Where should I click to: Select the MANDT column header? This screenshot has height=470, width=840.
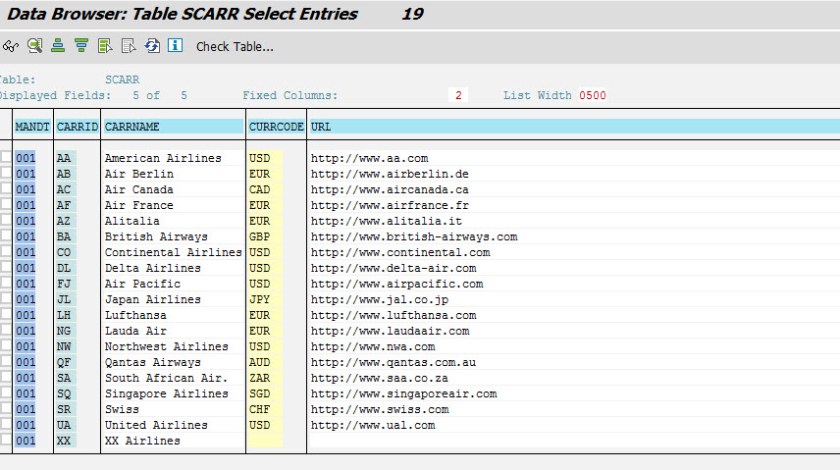click(32, 126)
